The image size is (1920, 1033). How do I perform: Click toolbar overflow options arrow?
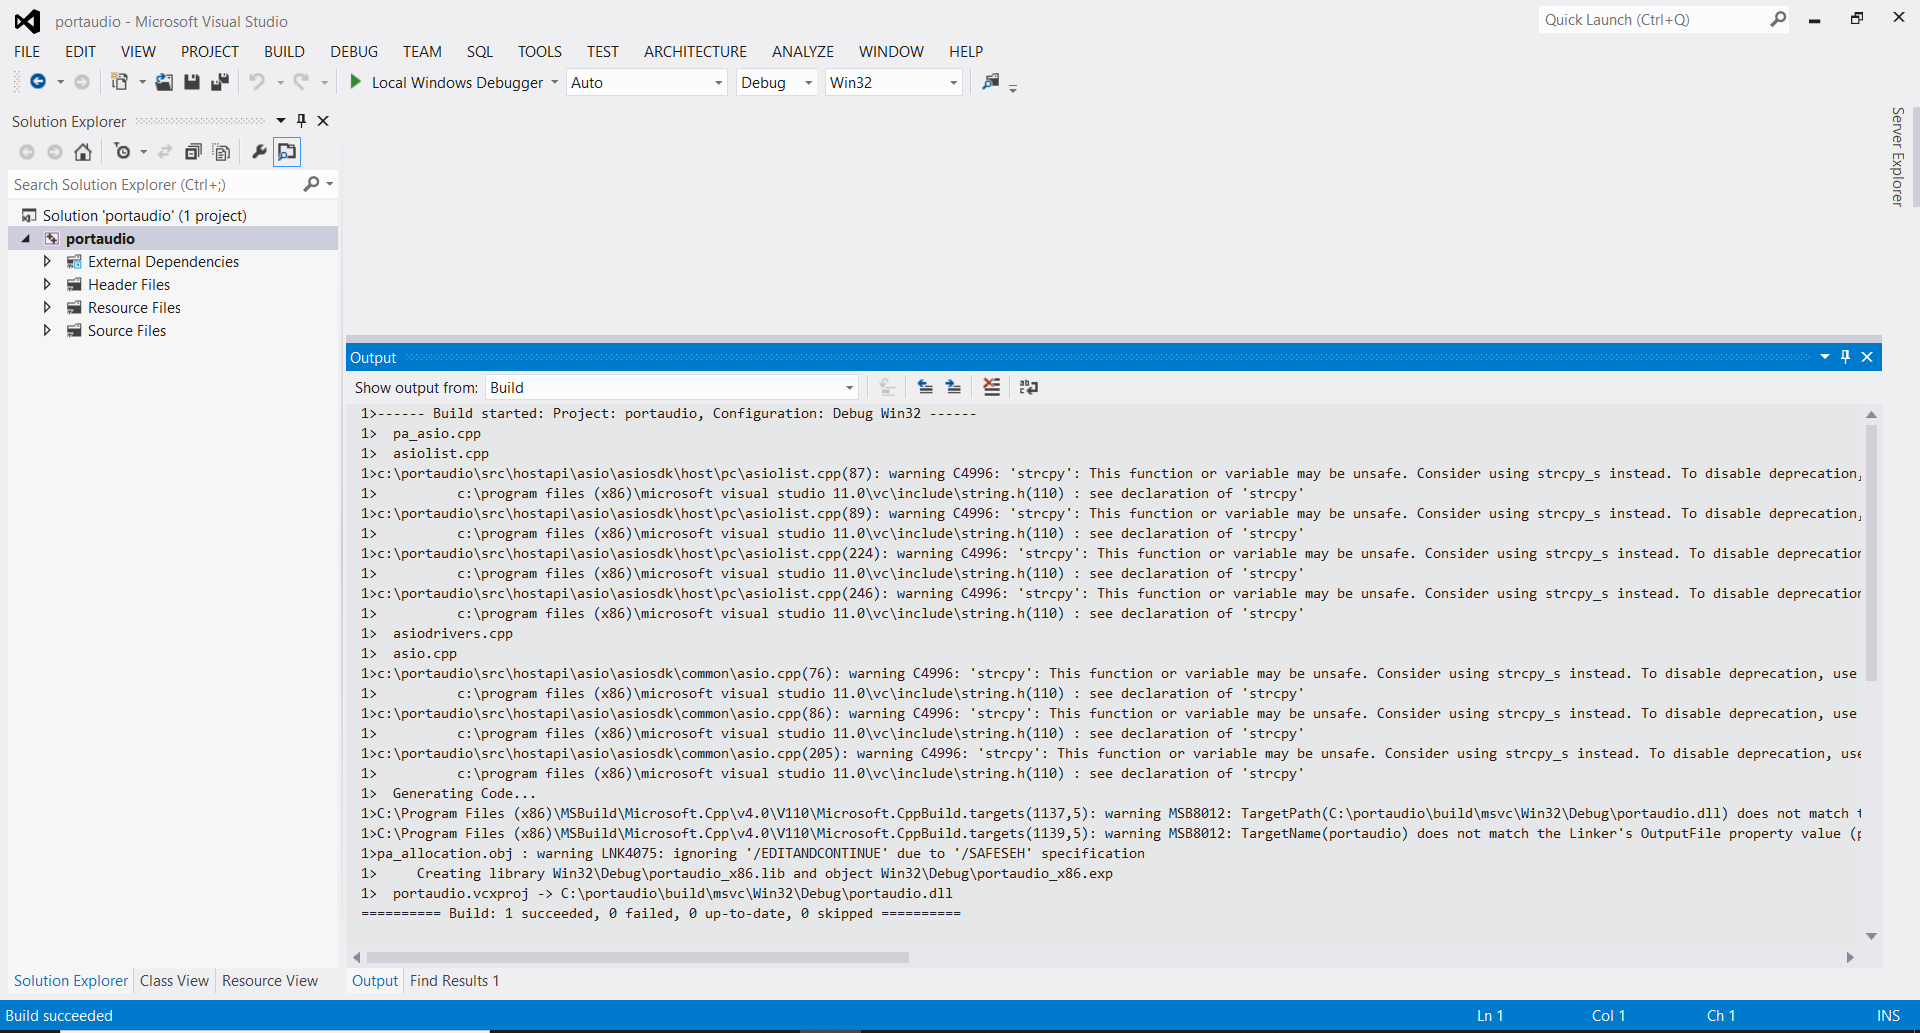[1013, 89]
